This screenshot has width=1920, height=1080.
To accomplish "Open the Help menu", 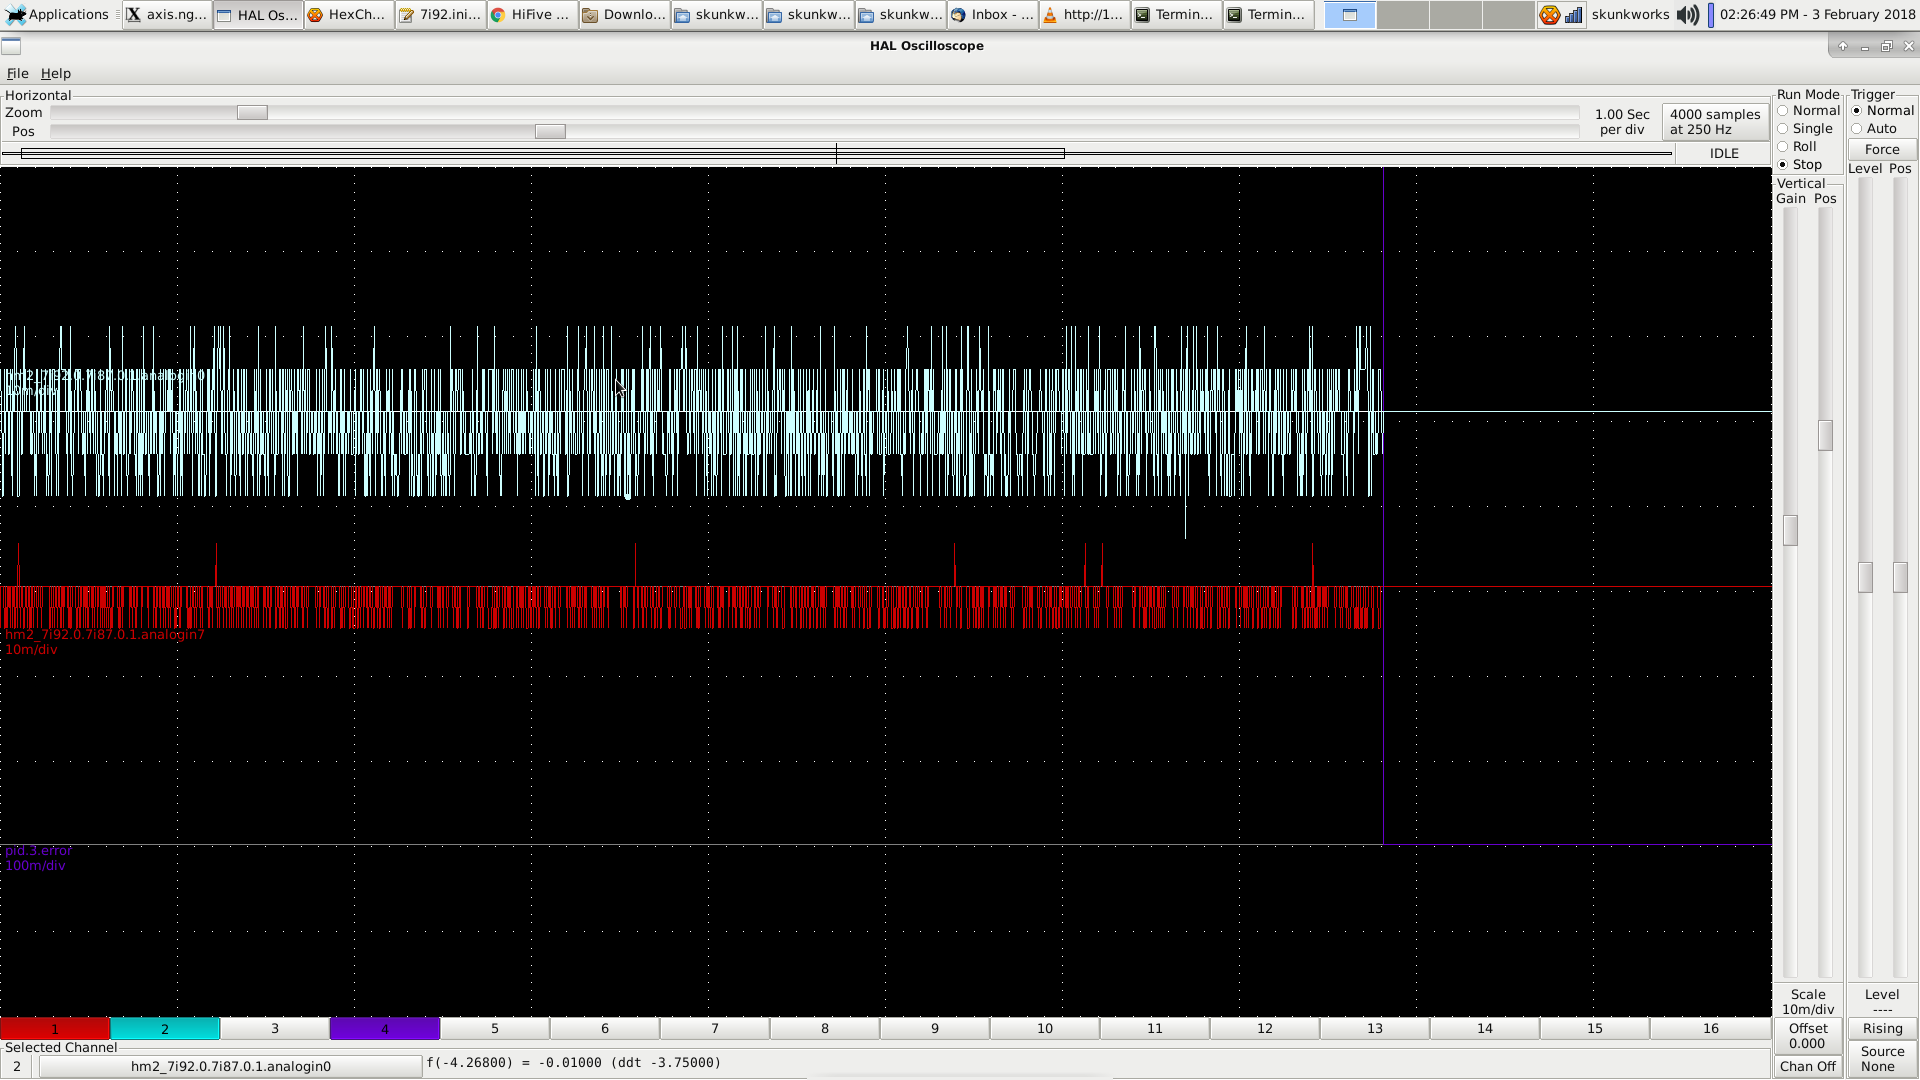I will coord(56,74).
